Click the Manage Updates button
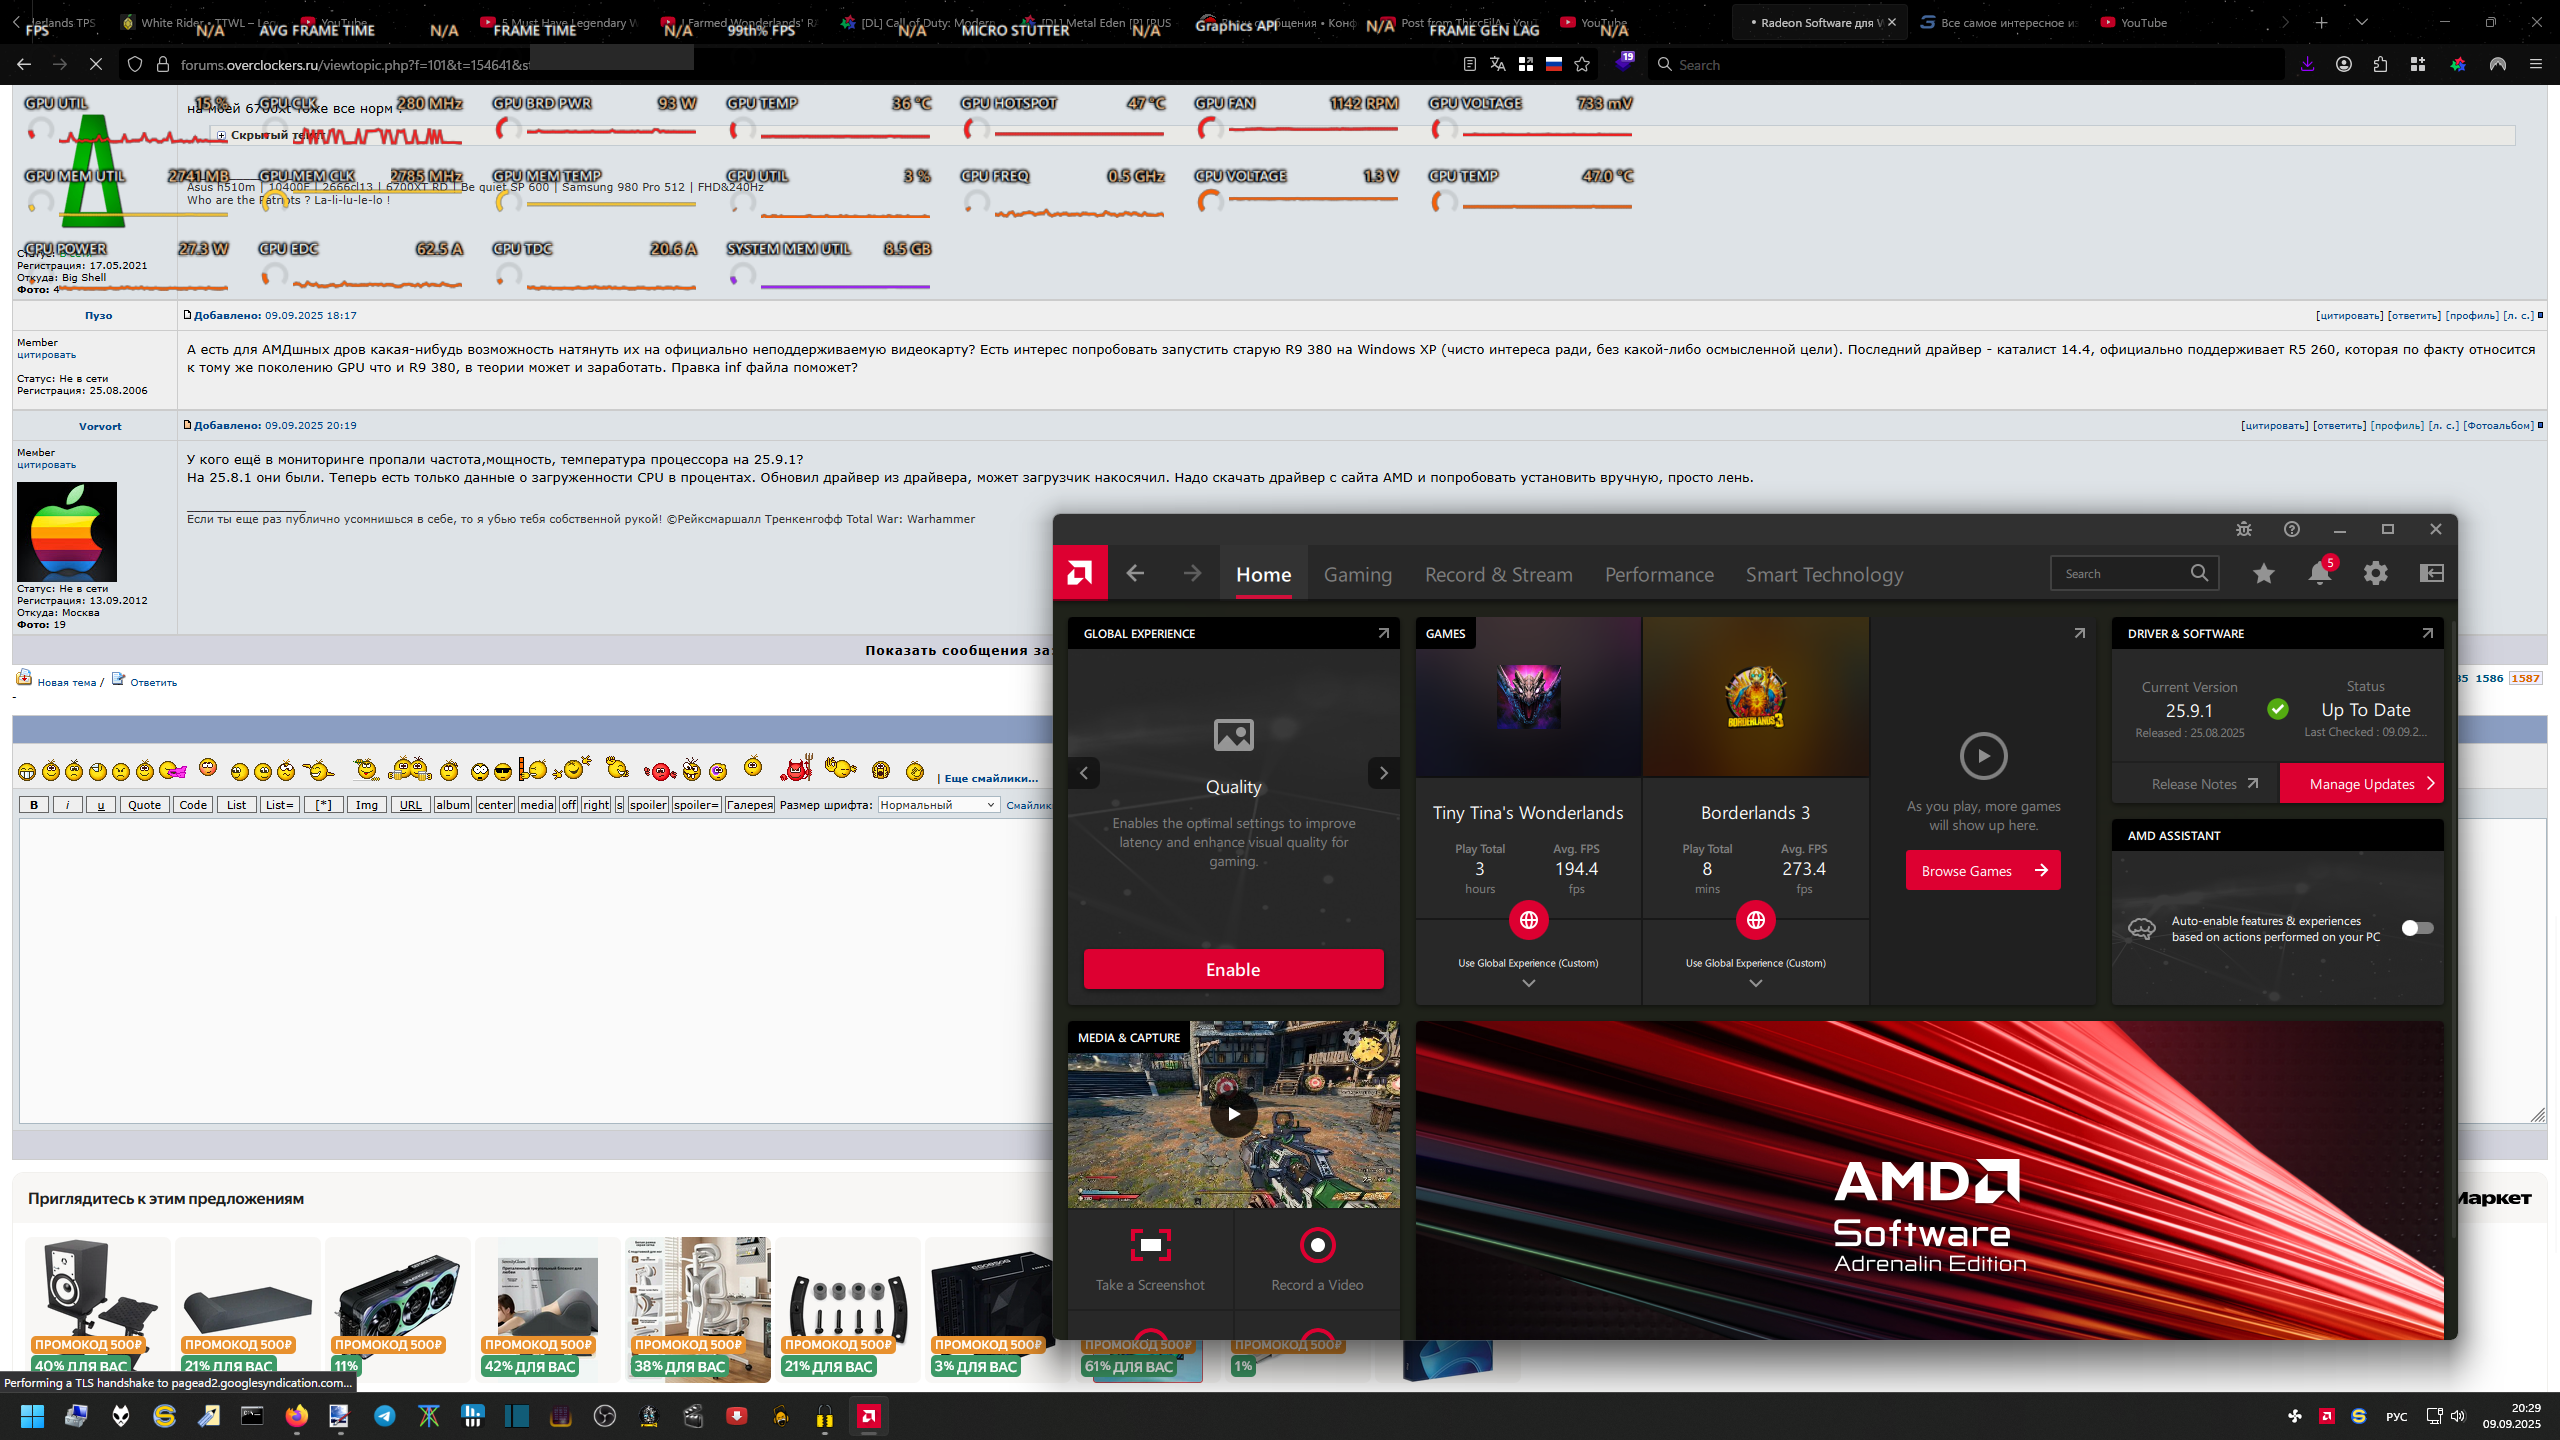Screen dimensions: 2560x1440 tap(2361, 784)
